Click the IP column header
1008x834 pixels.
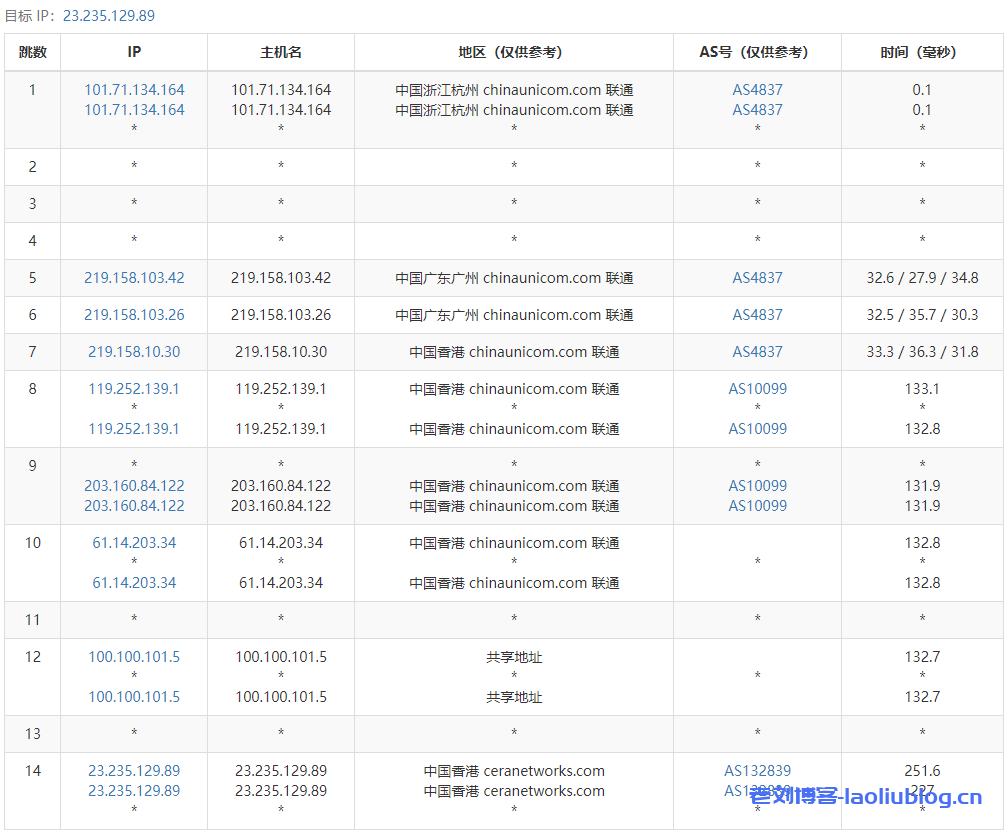tap(134, 52)
